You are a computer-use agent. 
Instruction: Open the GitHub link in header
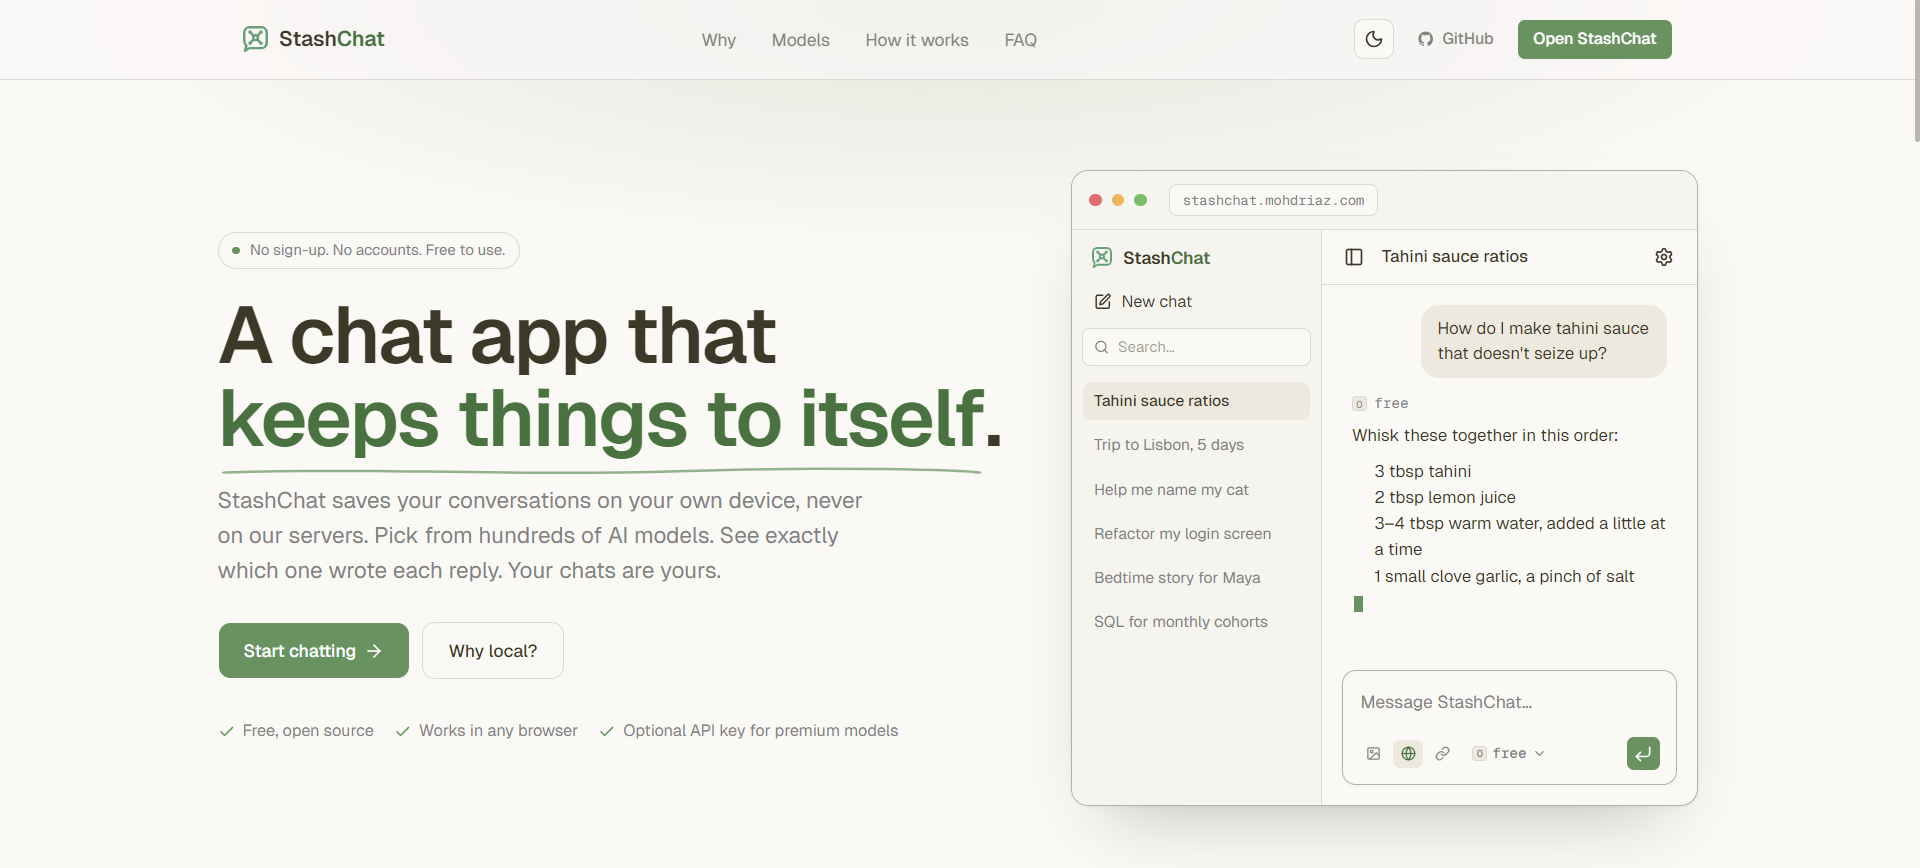pos(1456,39)
